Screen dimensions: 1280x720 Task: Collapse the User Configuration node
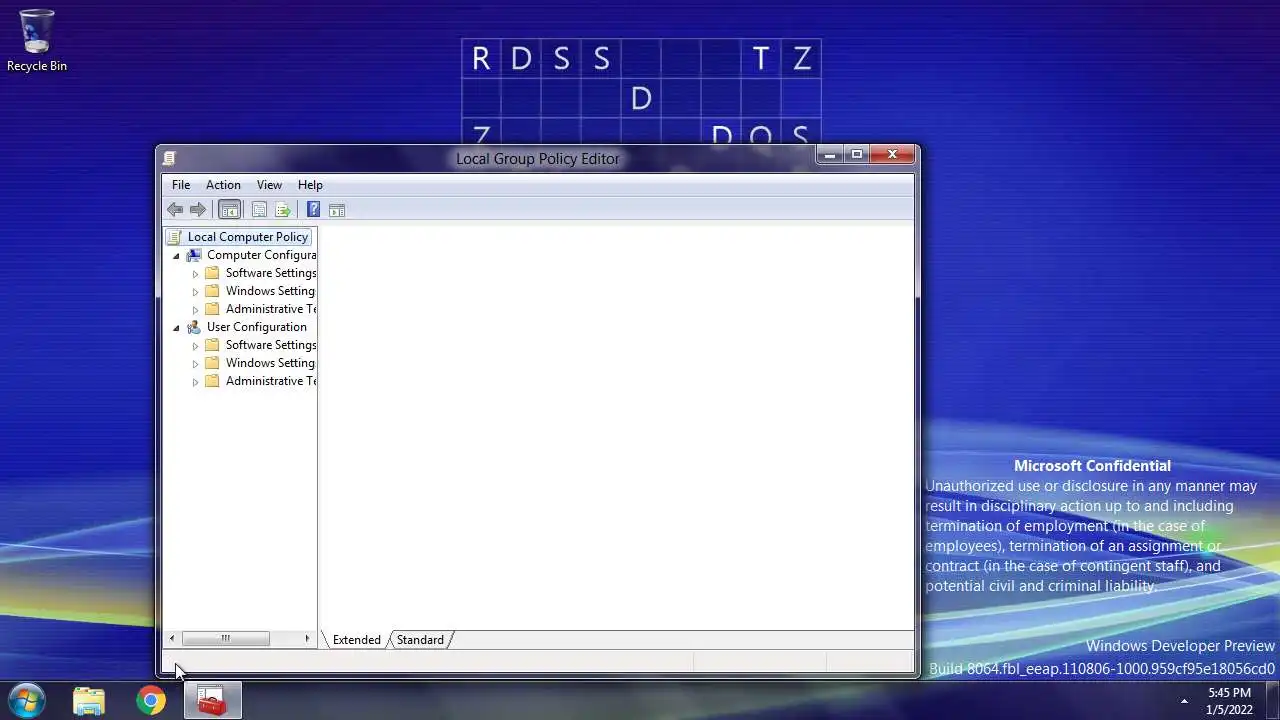tap(176, 327)
